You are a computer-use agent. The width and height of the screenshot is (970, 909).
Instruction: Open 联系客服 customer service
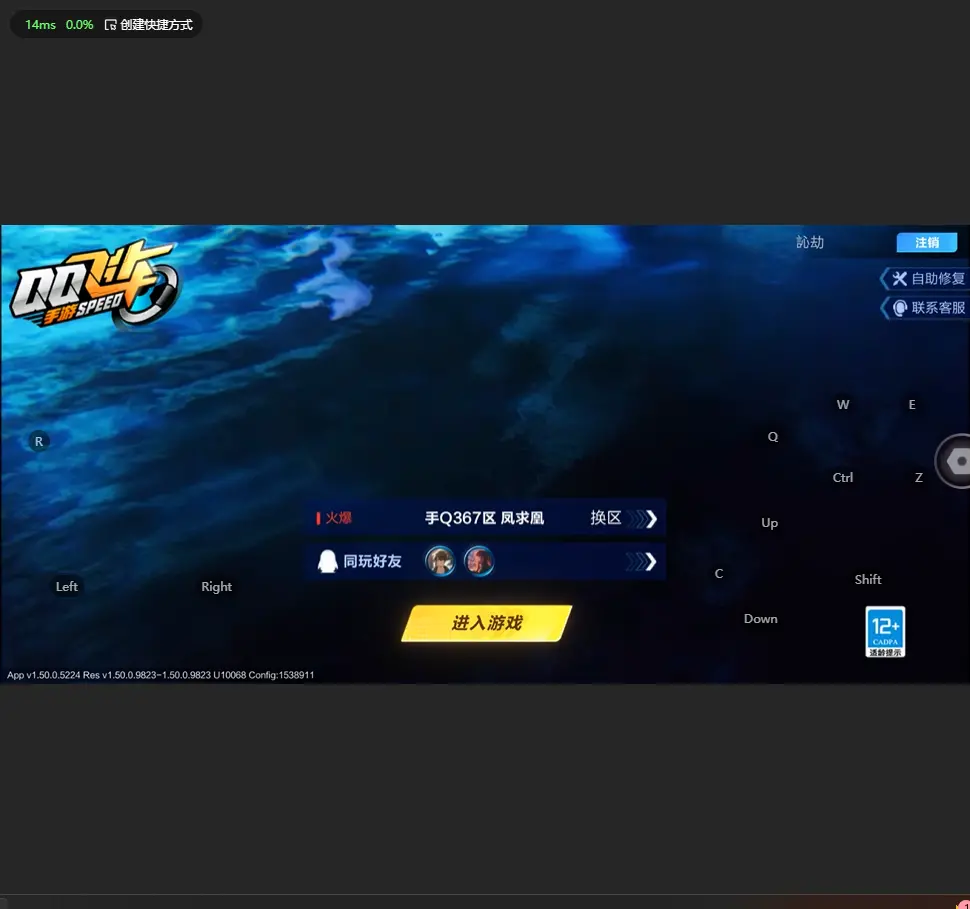(x=925, y=308)
